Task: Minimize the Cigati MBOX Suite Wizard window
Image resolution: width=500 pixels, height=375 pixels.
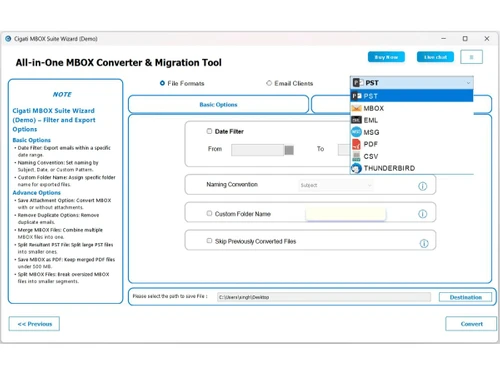Action: pos(443,39)
